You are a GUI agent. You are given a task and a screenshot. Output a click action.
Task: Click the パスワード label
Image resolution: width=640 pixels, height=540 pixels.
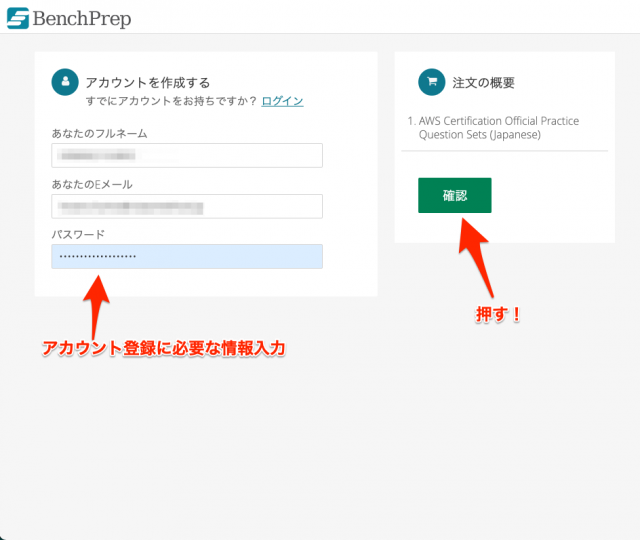point(78,235)
